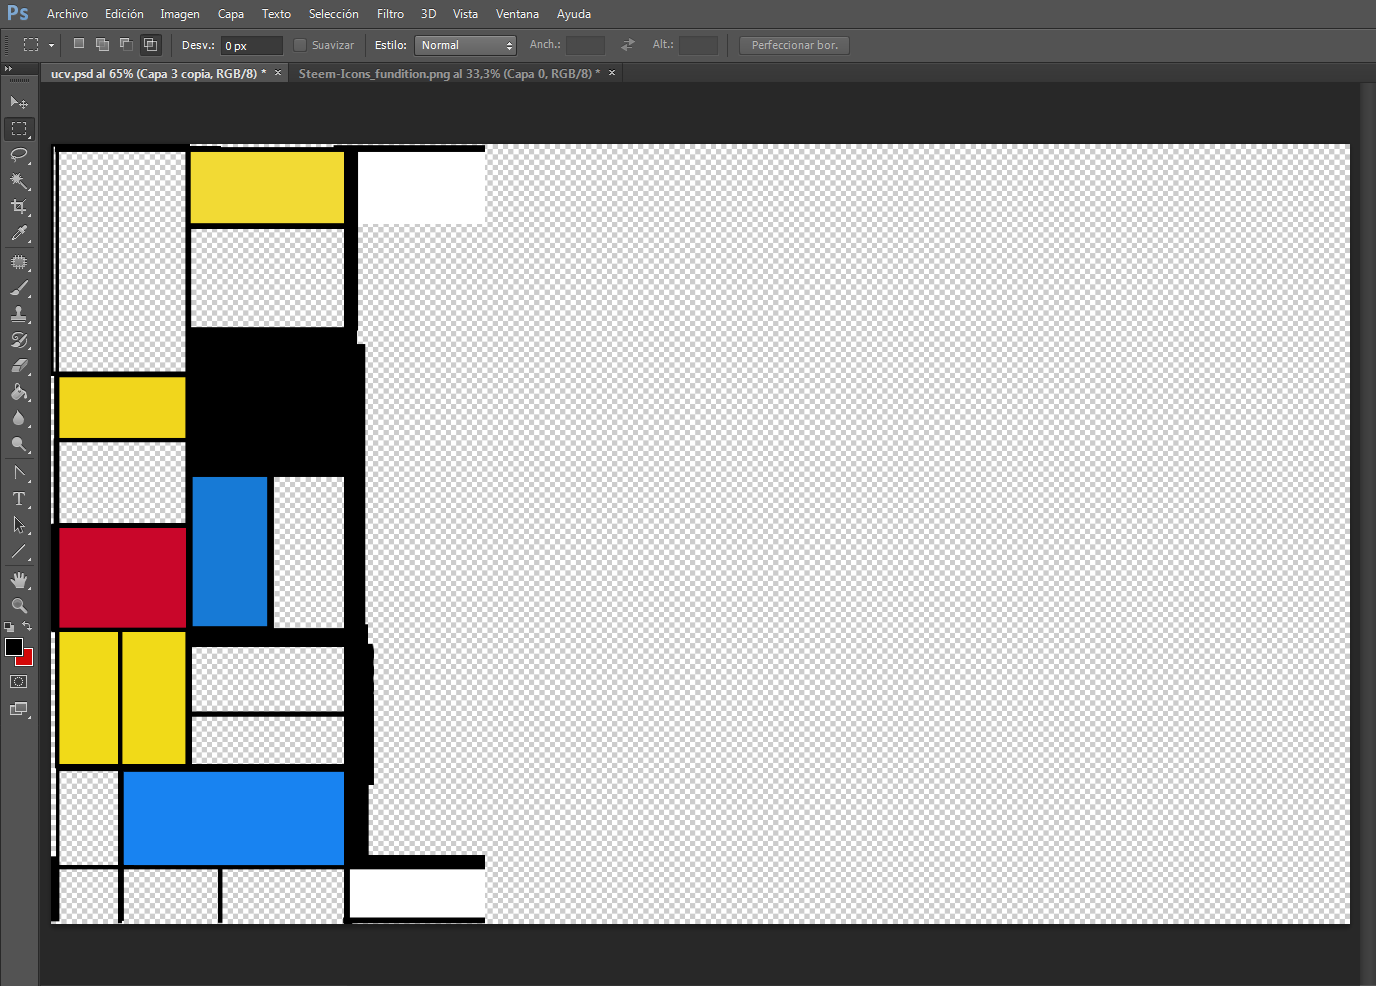This screenshot has width=1376, height=986.
Task: Open the Ventana menu
Action: [517, 14]
